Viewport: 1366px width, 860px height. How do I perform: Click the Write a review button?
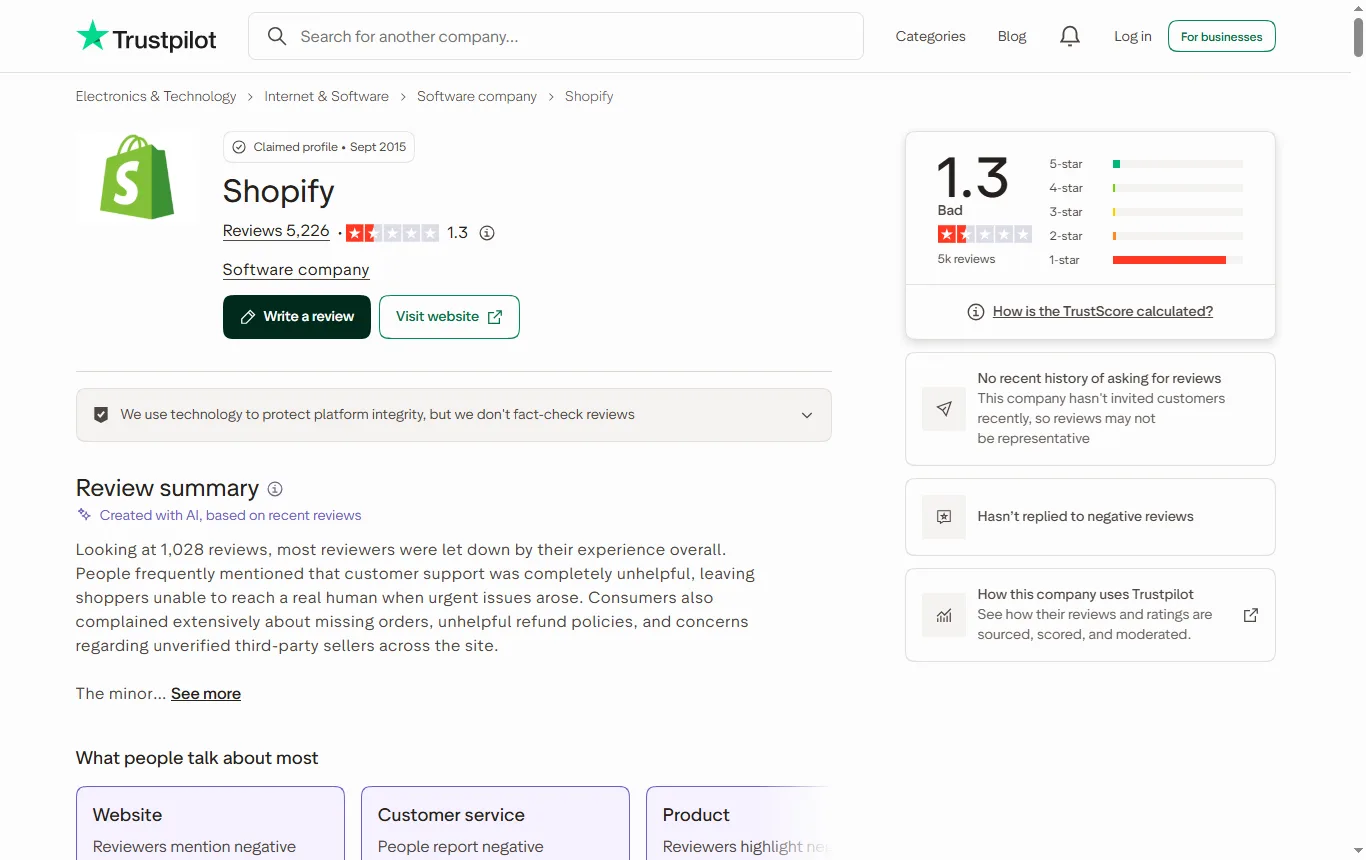(x=297, y=317)
